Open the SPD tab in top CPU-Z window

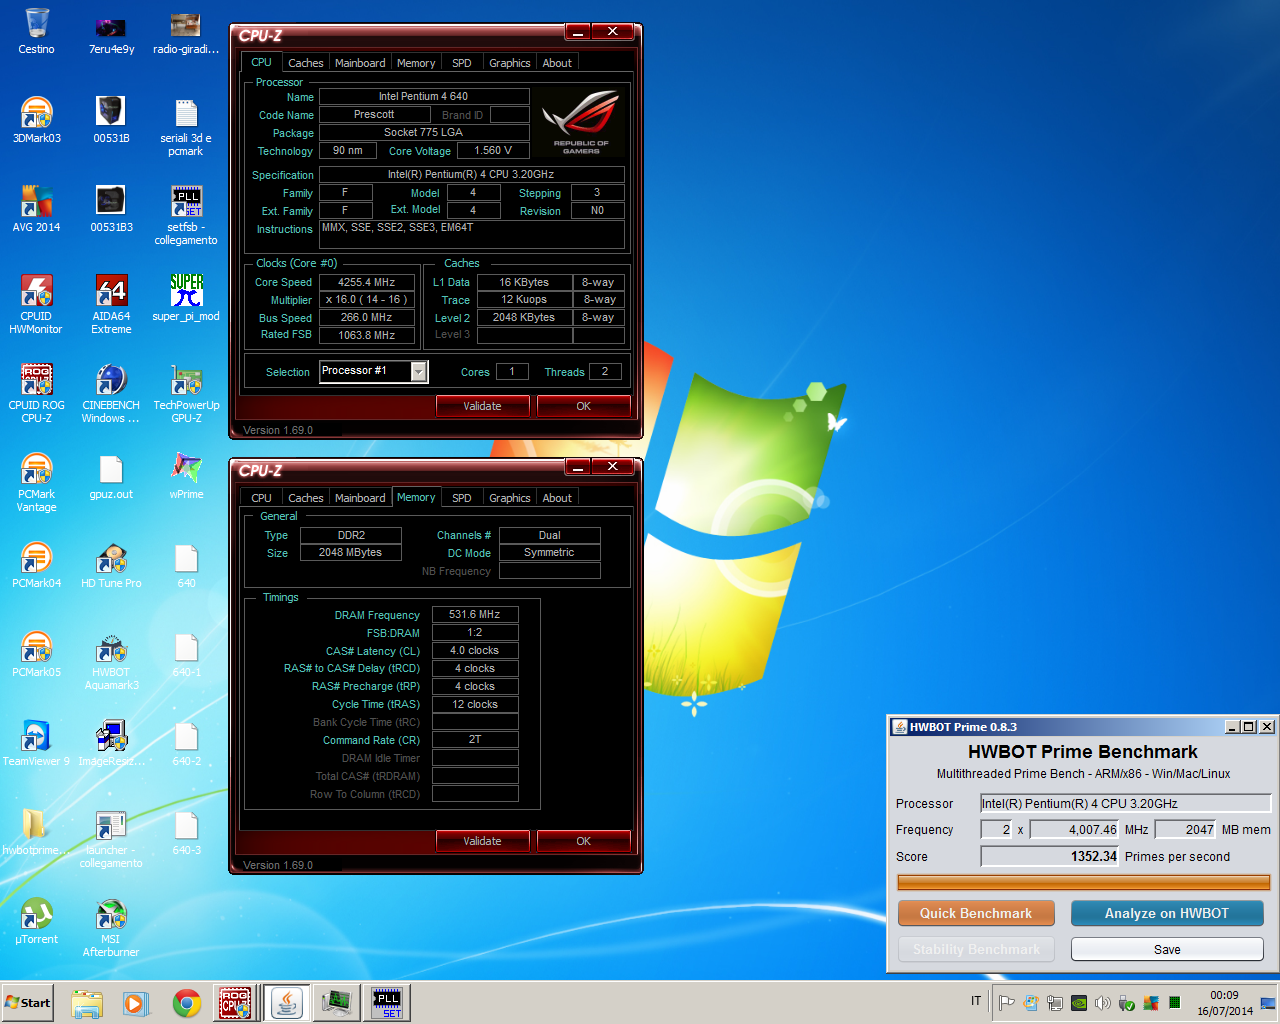(x=461, y=63)
